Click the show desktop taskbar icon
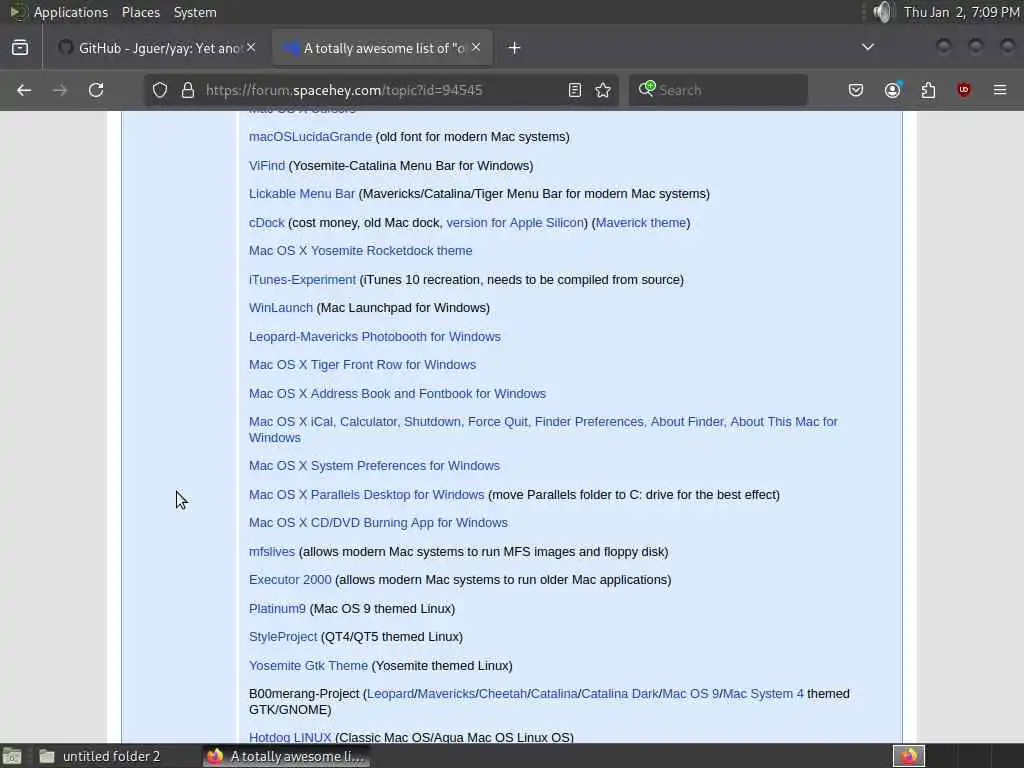 (x=12, y=756)
